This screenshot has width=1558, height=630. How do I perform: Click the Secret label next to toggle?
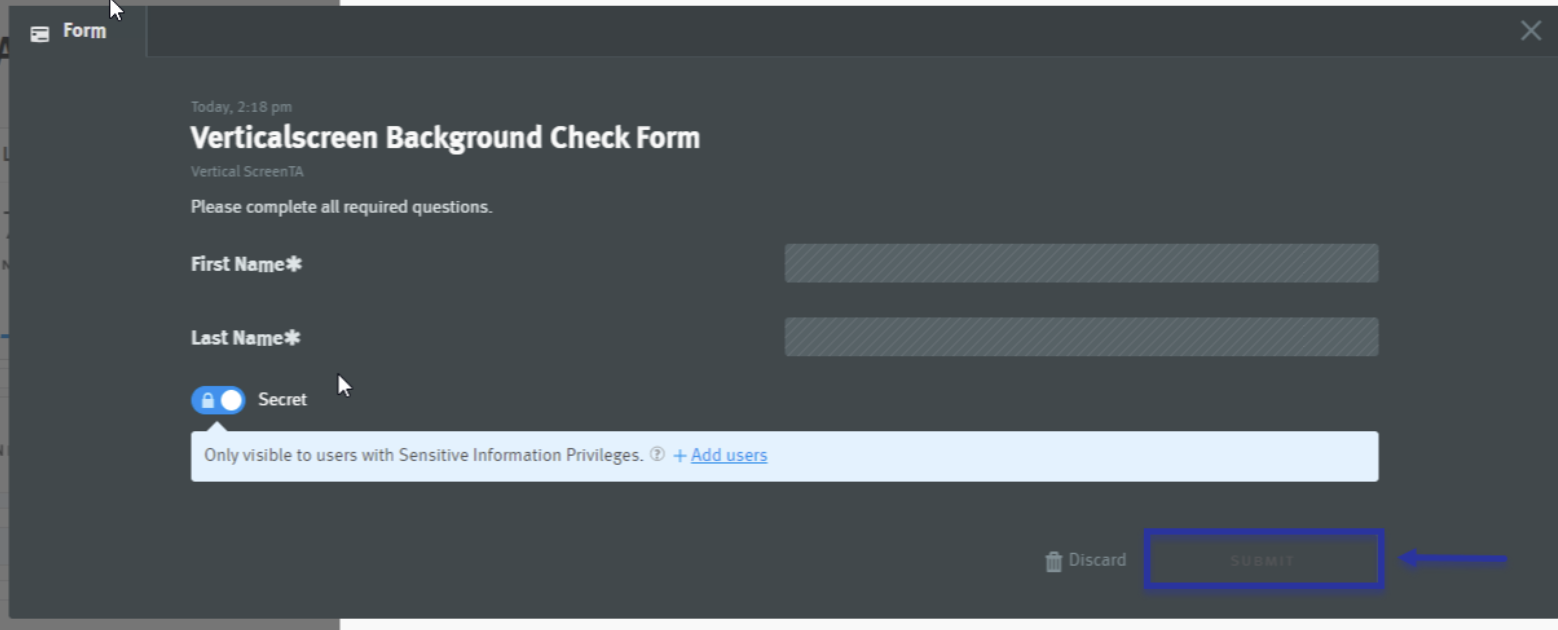pos(282,400)
